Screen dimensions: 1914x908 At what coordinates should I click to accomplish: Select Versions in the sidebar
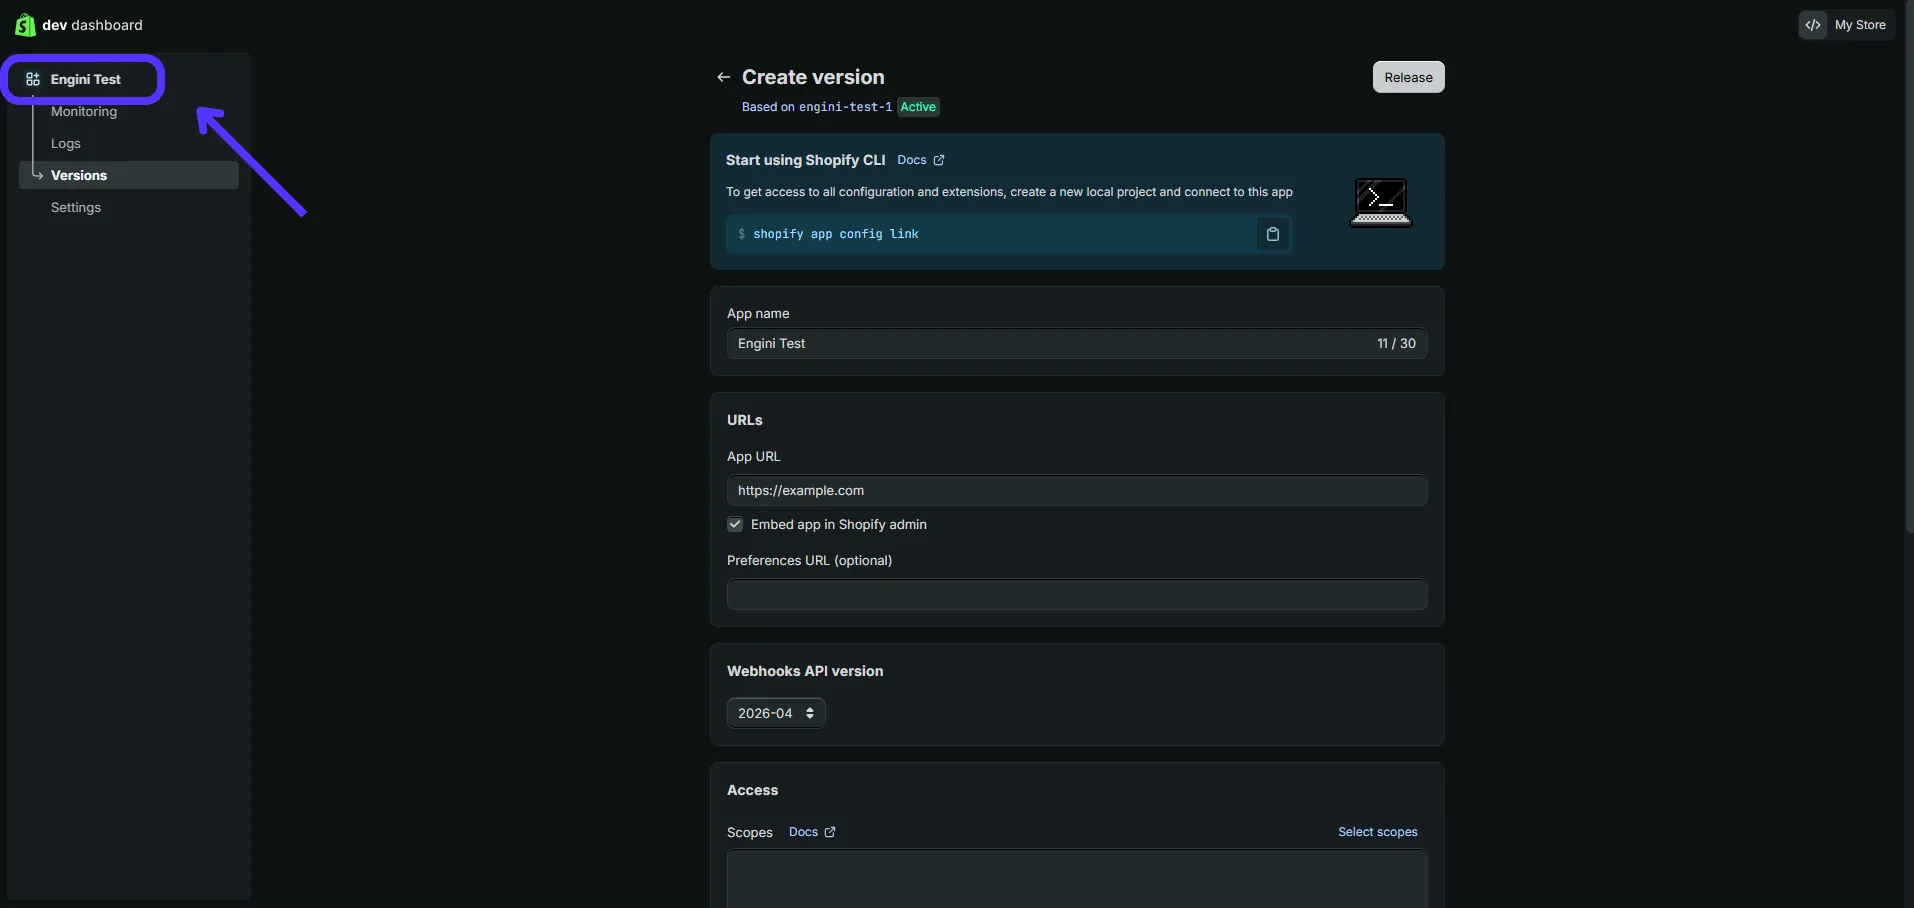click(129, 175)
